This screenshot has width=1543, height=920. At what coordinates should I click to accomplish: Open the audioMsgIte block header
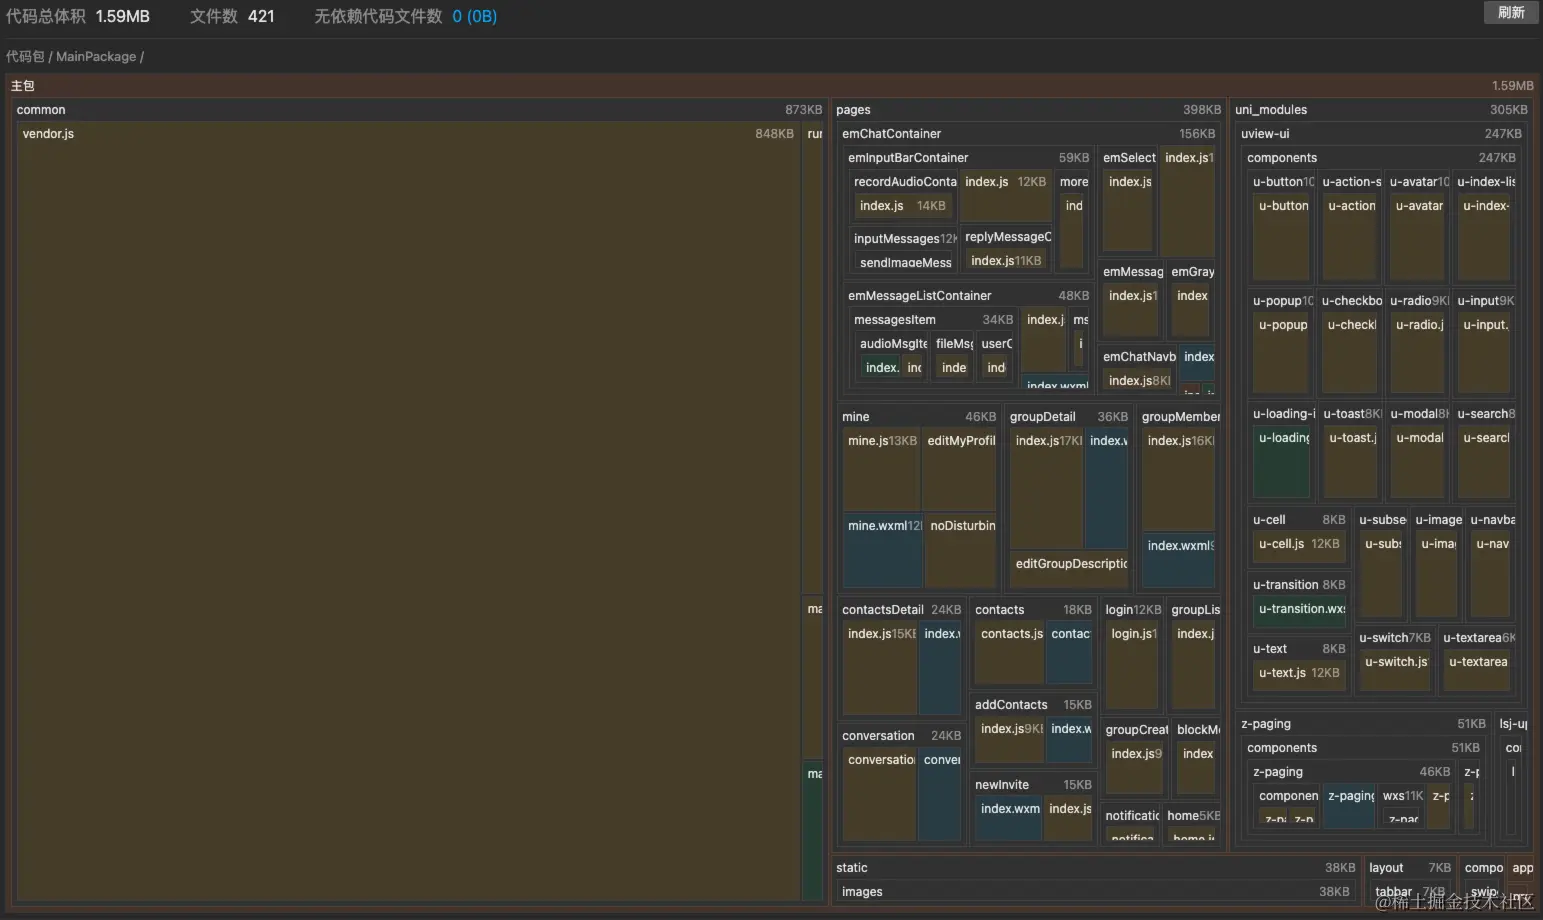(893, 344)
